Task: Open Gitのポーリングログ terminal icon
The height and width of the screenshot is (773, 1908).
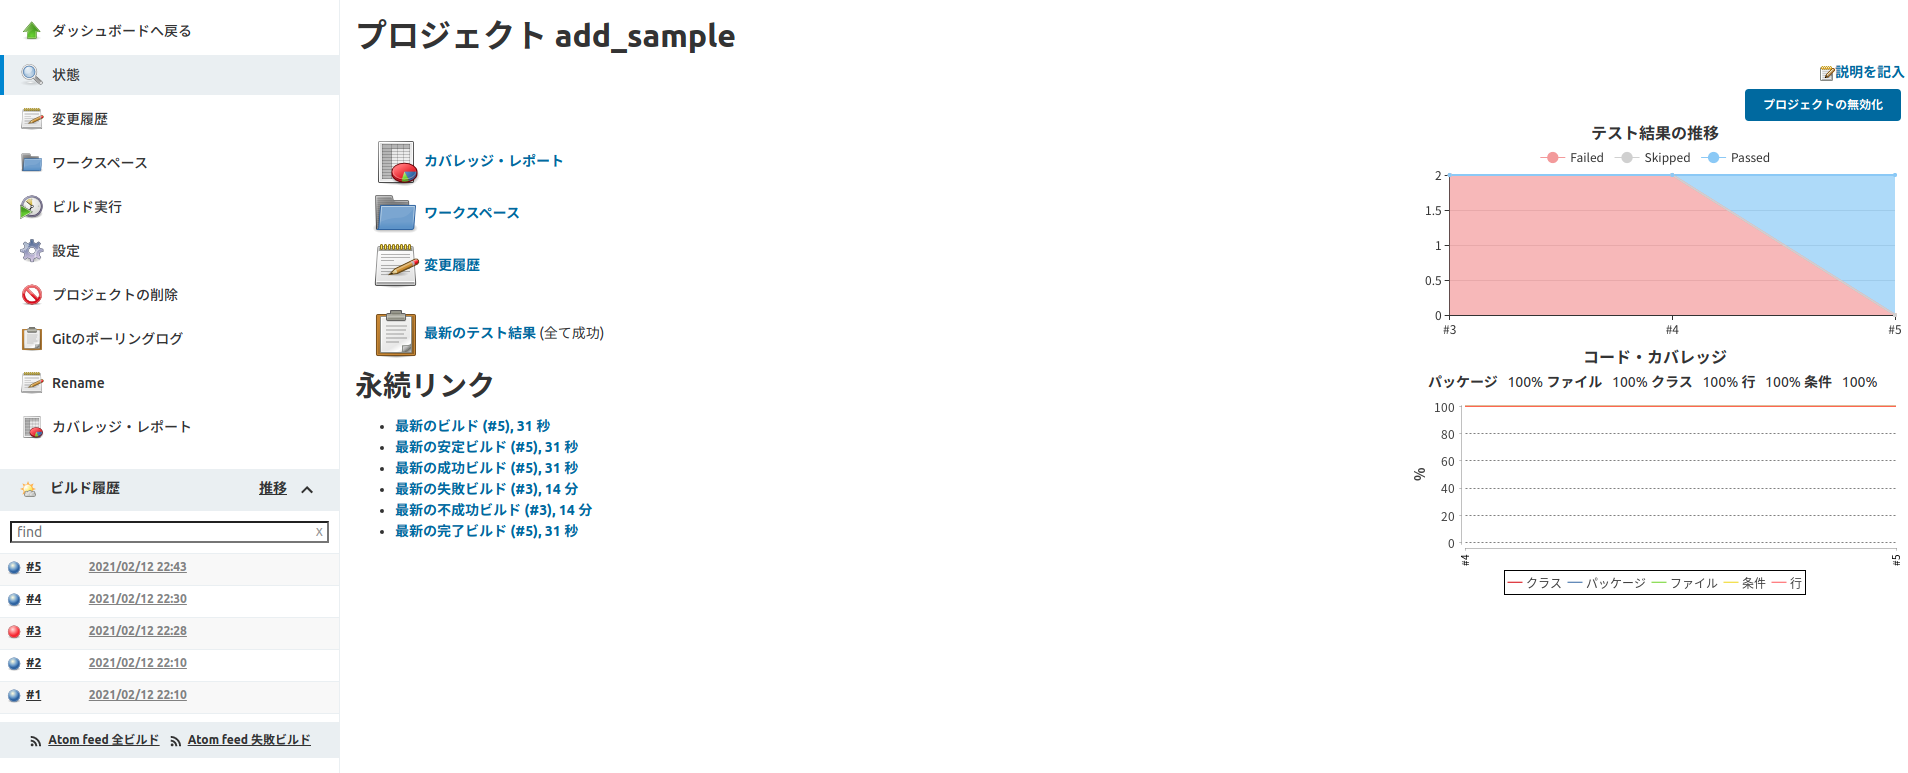Action: (30, 338)
